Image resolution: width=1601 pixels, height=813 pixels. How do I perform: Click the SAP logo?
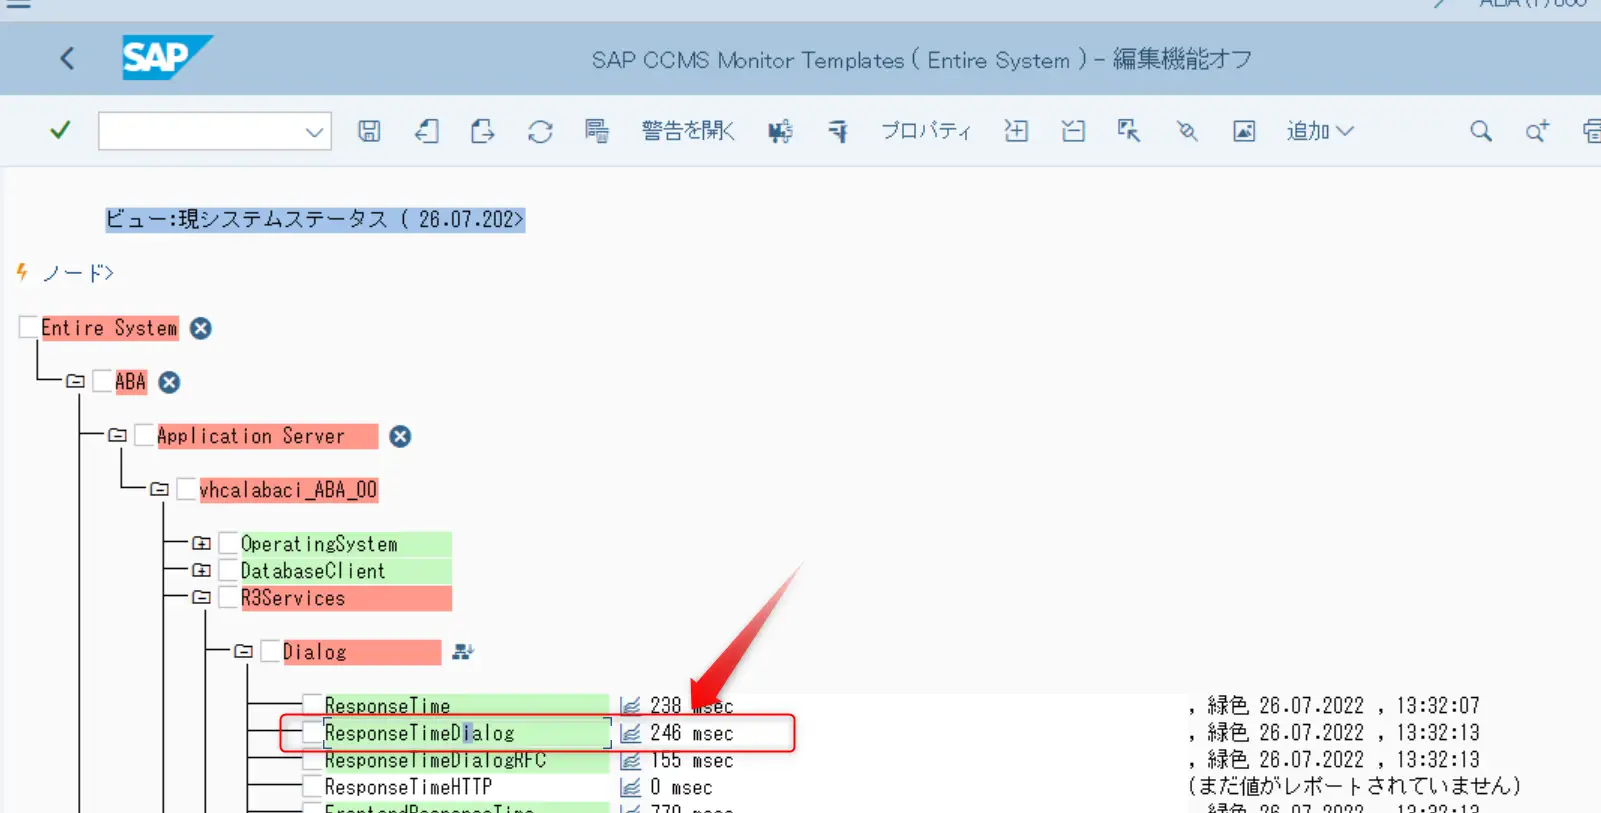point(167,58)
